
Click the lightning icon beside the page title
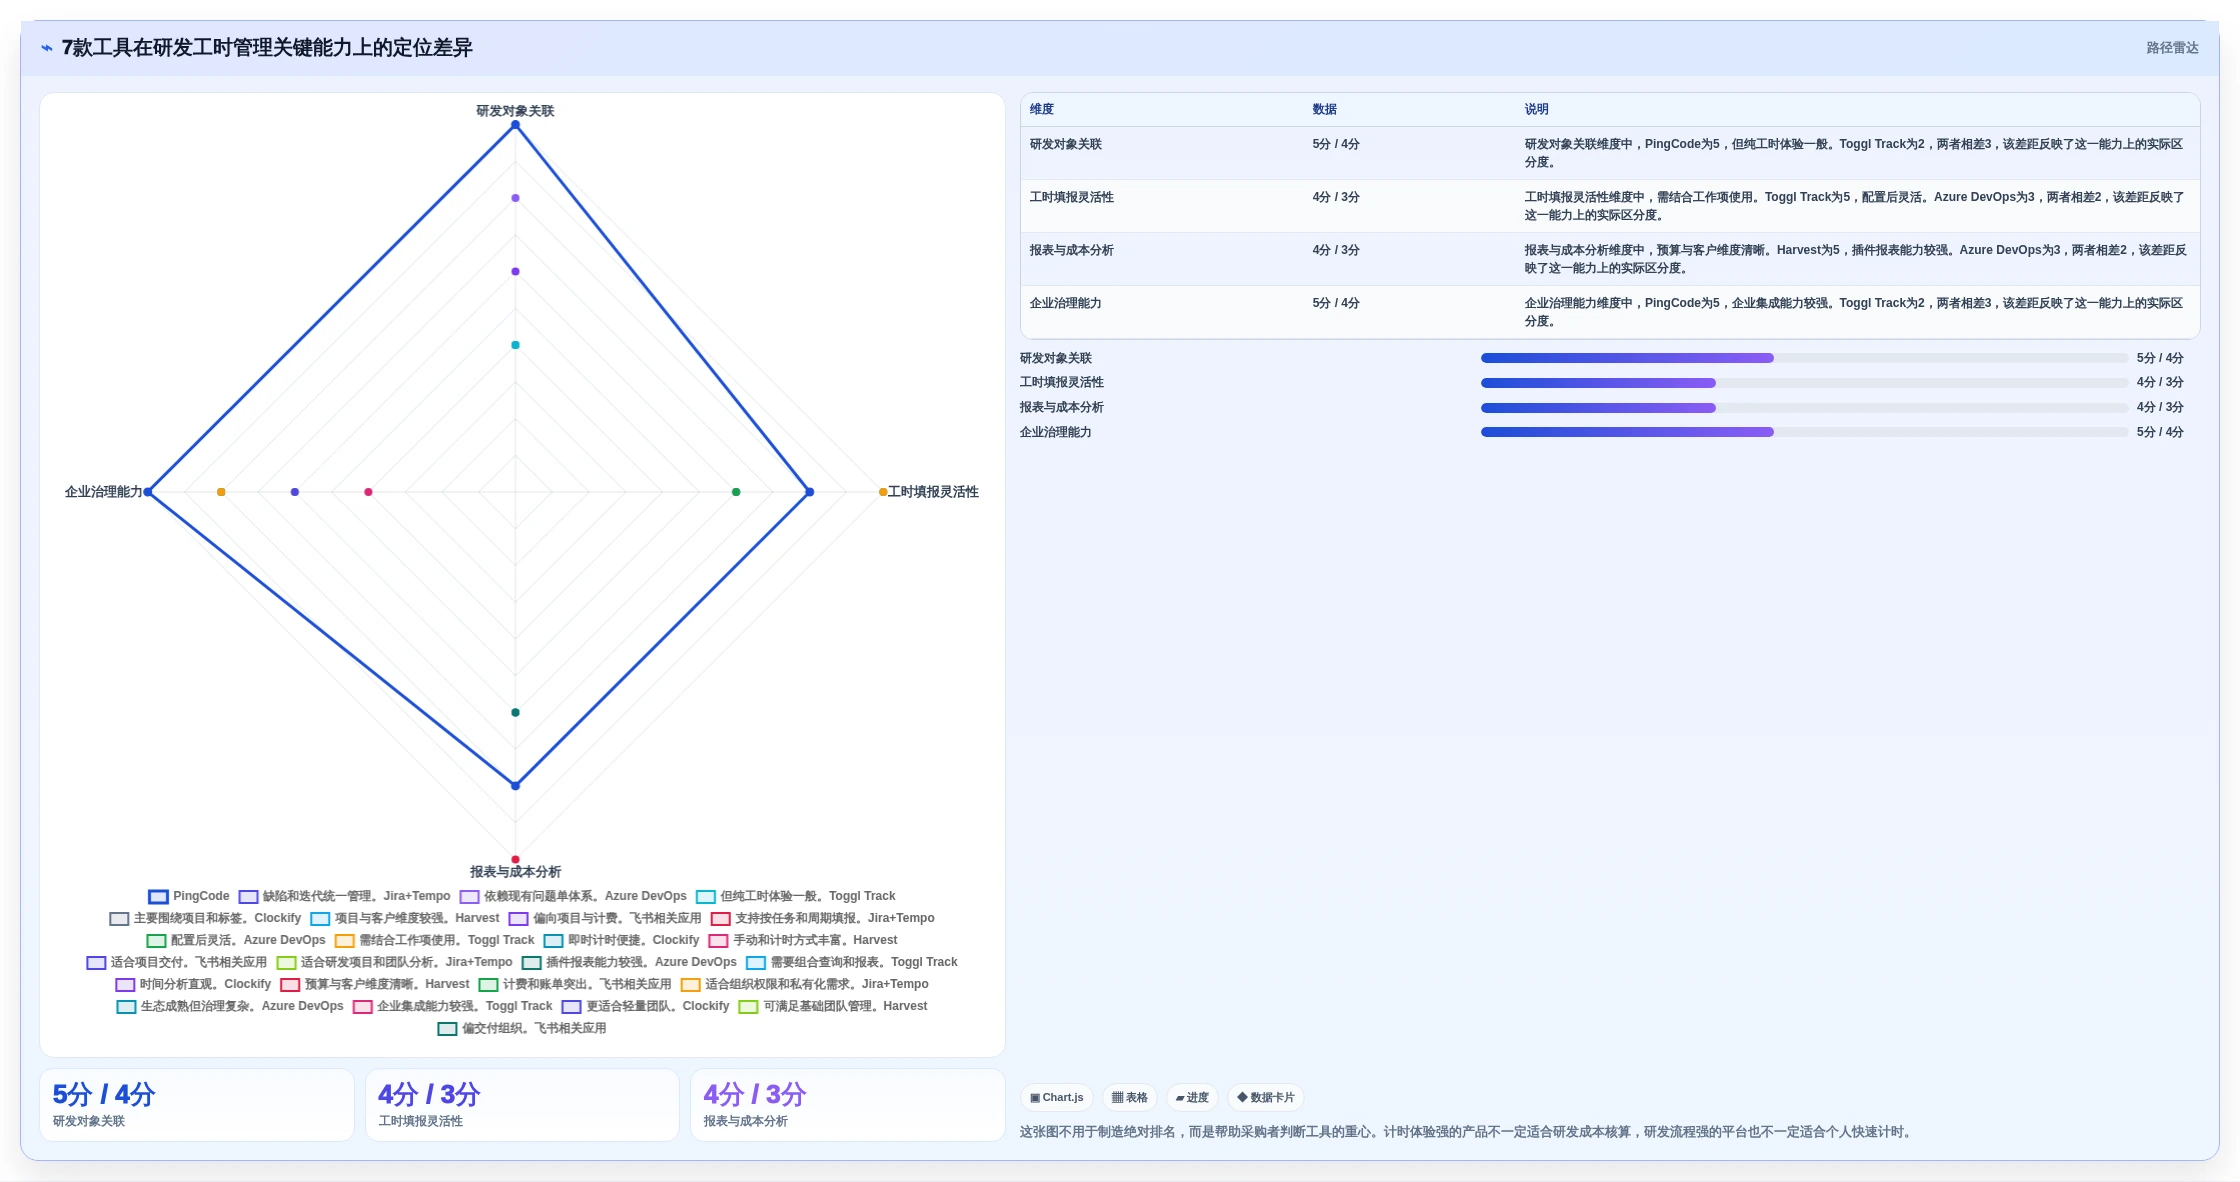click(46, 47)
